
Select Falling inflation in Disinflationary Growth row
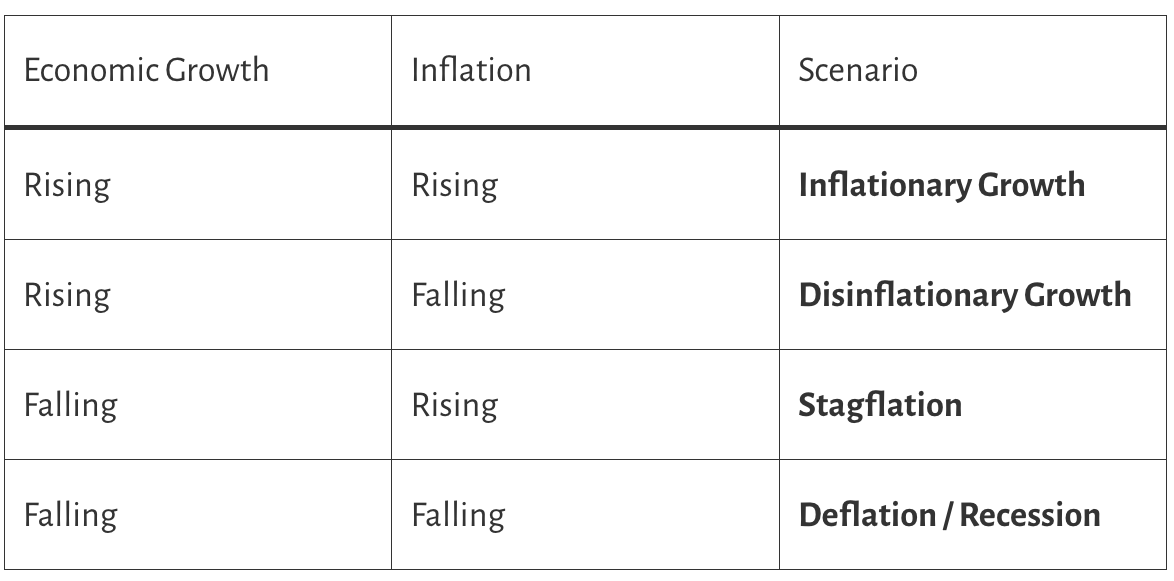pyautogui.click(x=458, y=295)
